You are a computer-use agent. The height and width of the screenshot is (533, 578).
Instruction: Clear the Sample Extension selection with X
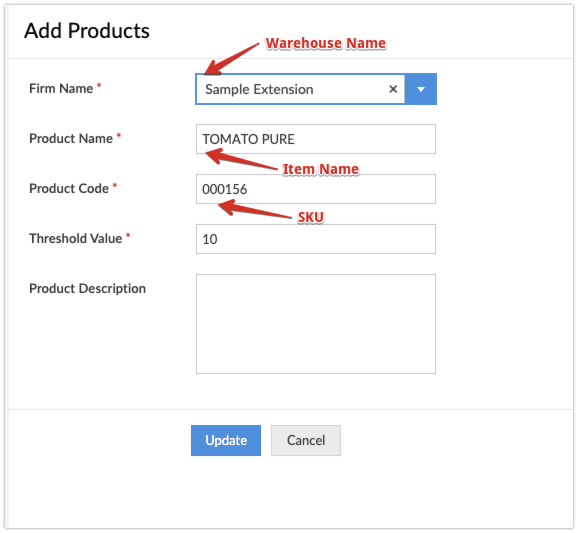click(393, 89)
